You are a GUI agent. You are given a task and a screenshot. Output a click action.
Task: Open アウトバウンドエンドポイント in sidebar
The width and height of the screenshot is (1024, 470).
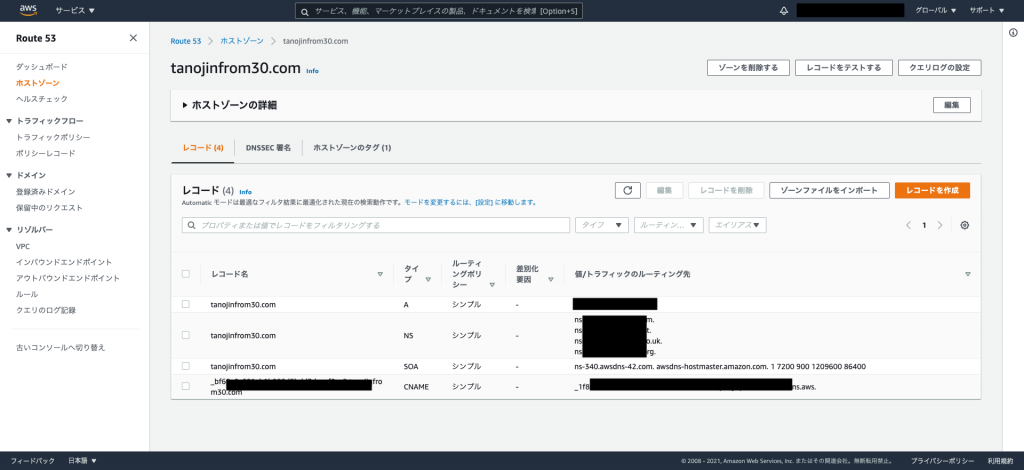(x=68, y=278)
